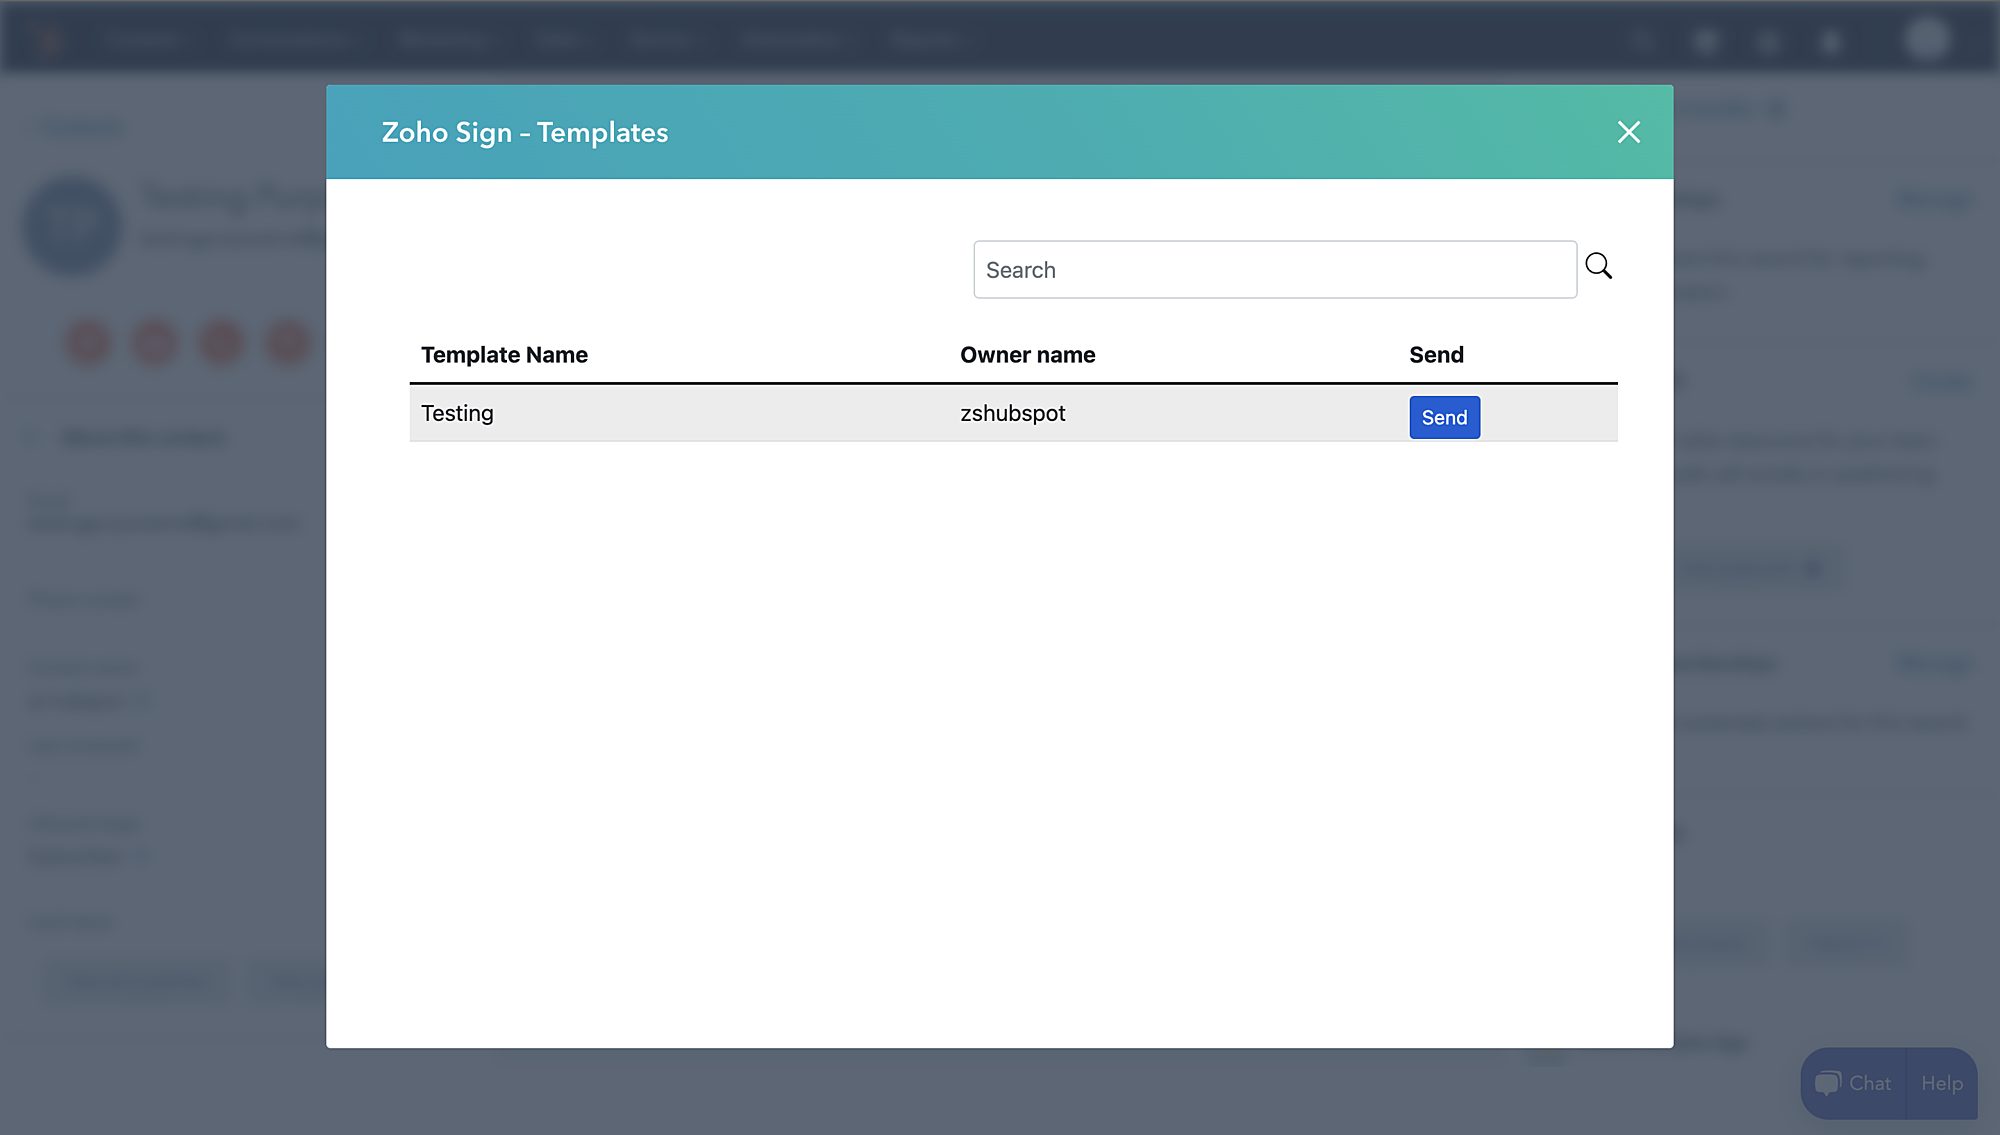This screenshot has height=1135, width=2000.
Task: Click the search magnifier icon
Action: [1598, 266]
